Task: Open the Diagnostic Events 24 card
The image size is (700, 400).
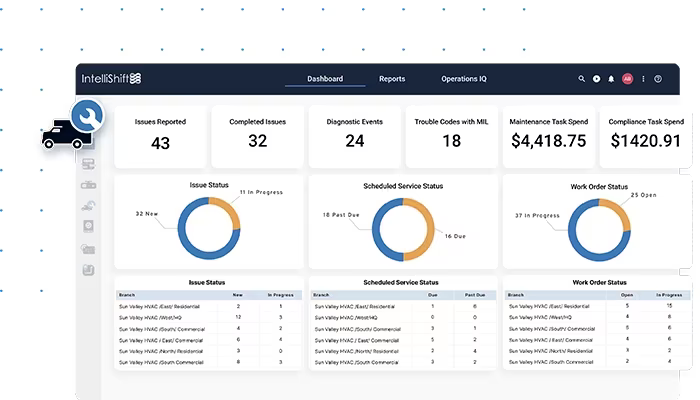Action: tap(354, 137)
